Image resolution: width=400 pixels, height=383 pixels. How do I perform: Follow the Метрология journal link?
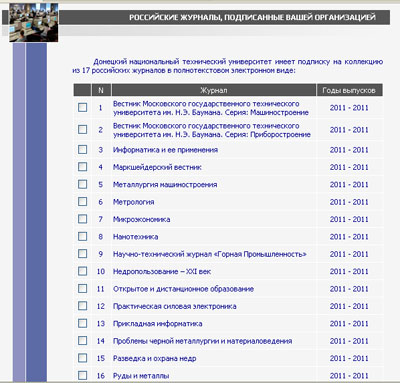(133, 202)
